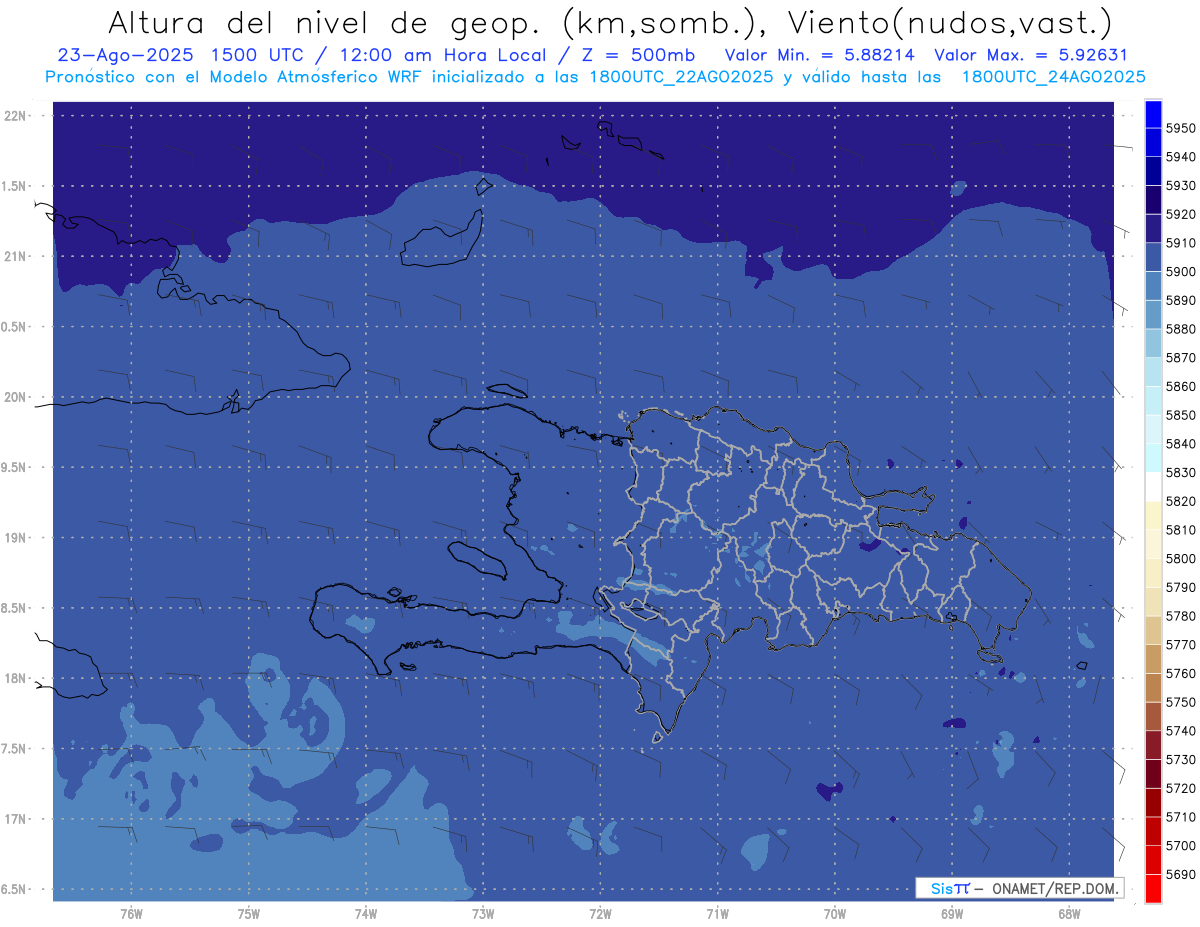Click the 5950 colorbar label
1200x927 pixels.
click(x=1180, y=129)
